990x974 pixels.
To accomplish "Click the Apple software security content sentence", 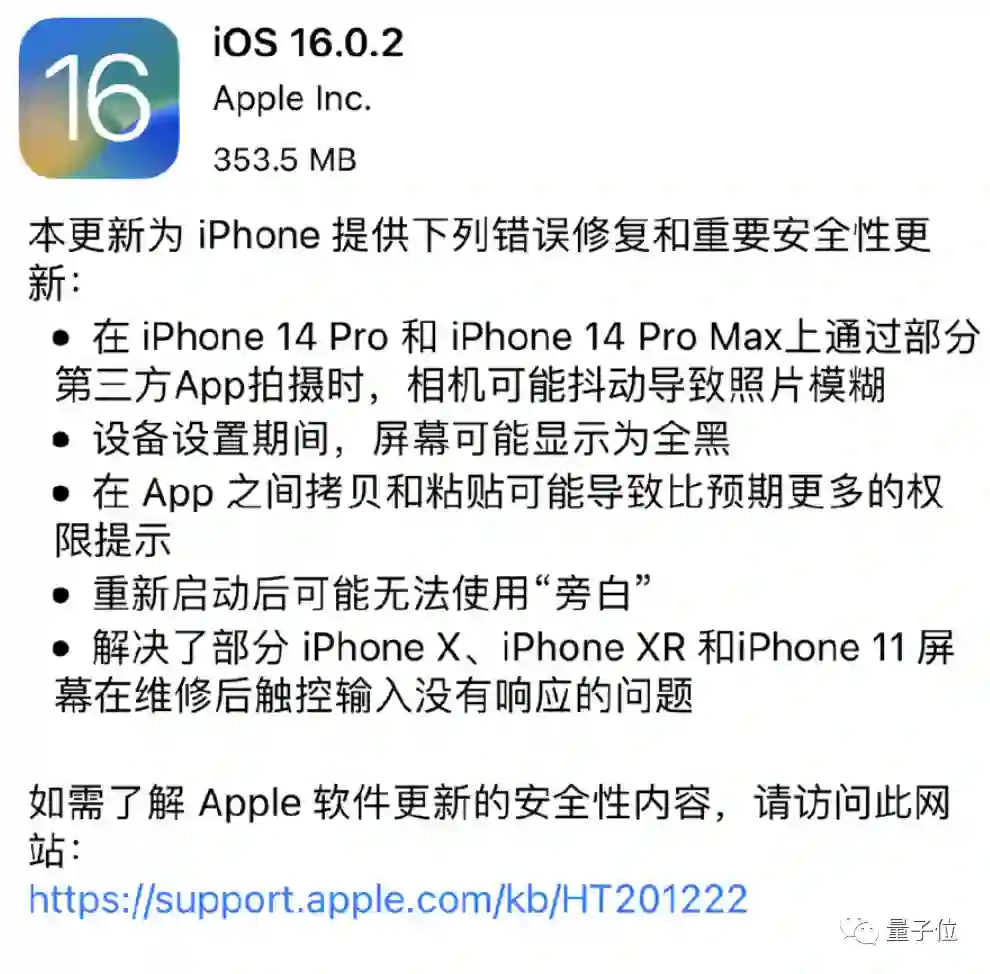I will click(x=489, y=826).
